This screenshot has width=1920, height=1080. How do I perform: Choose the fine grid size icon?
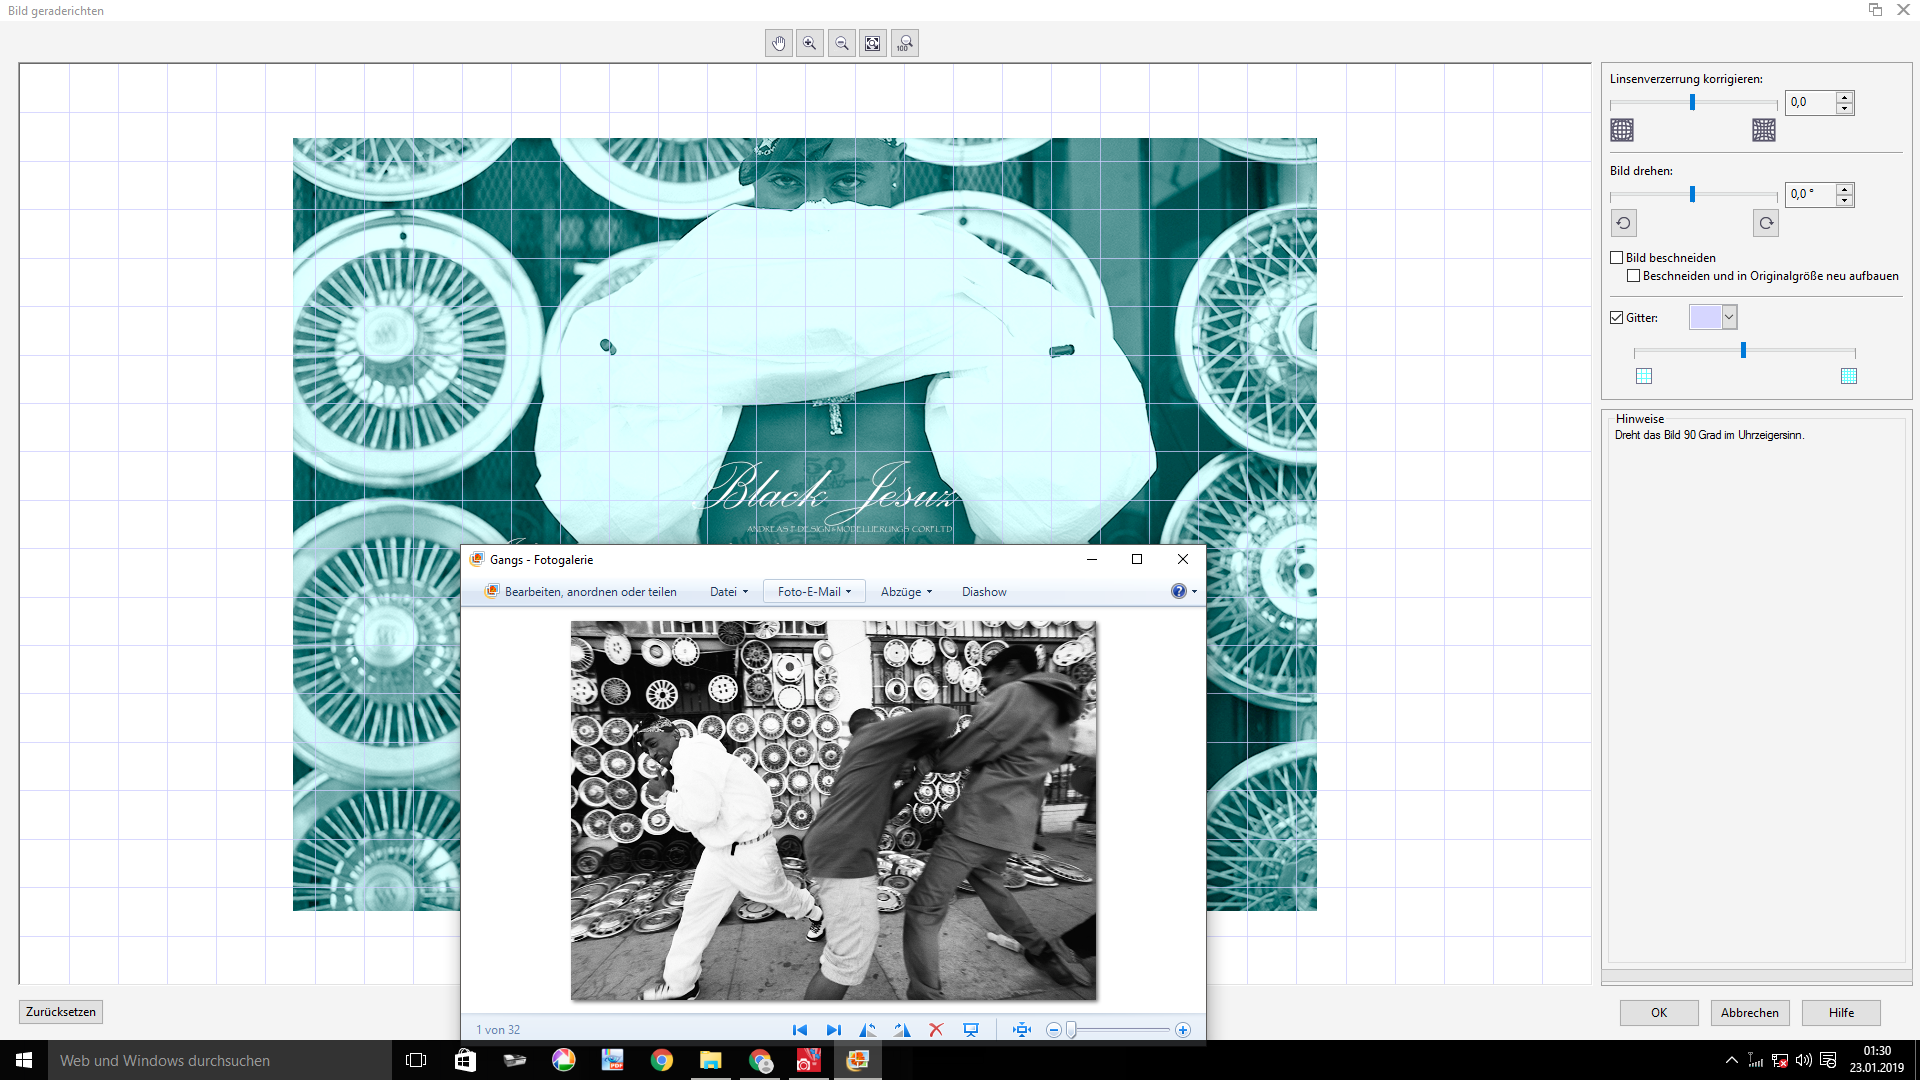click(1849, 376)
